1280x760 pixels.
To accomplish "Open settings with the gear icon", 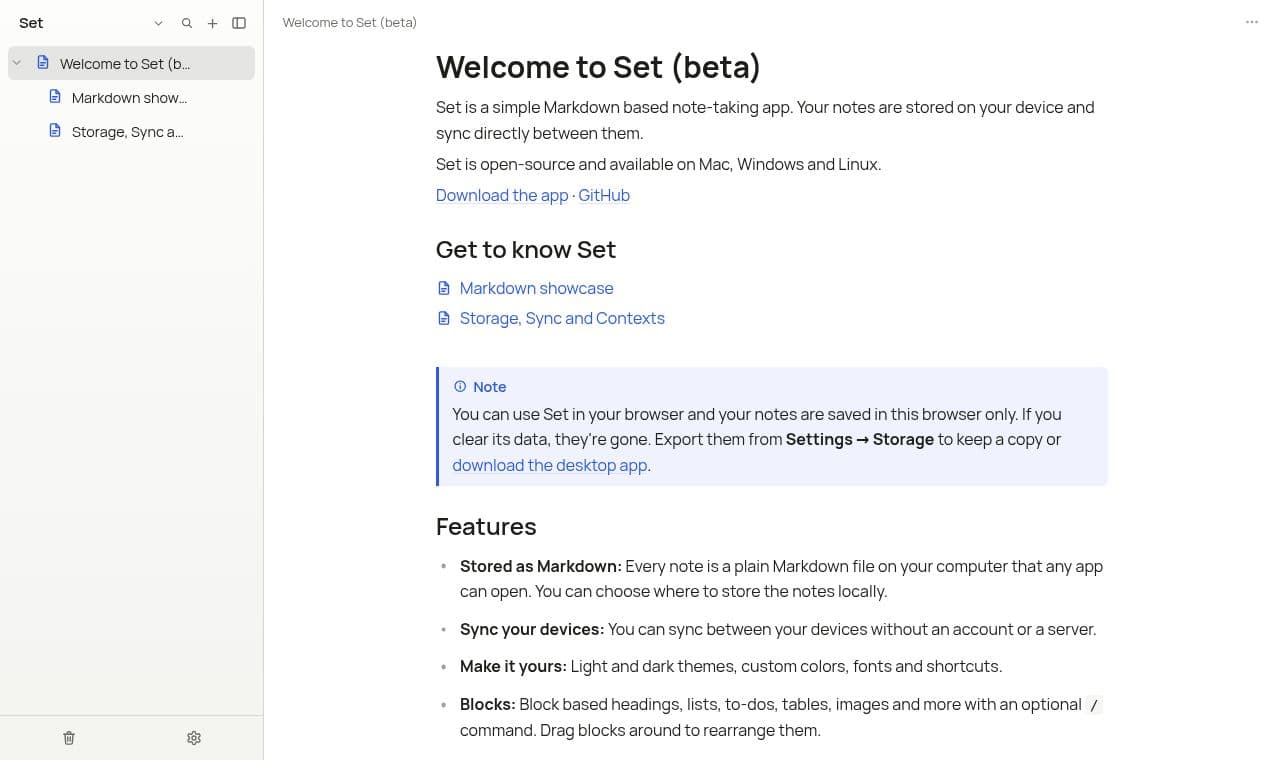I will click(x=194, y=738).
